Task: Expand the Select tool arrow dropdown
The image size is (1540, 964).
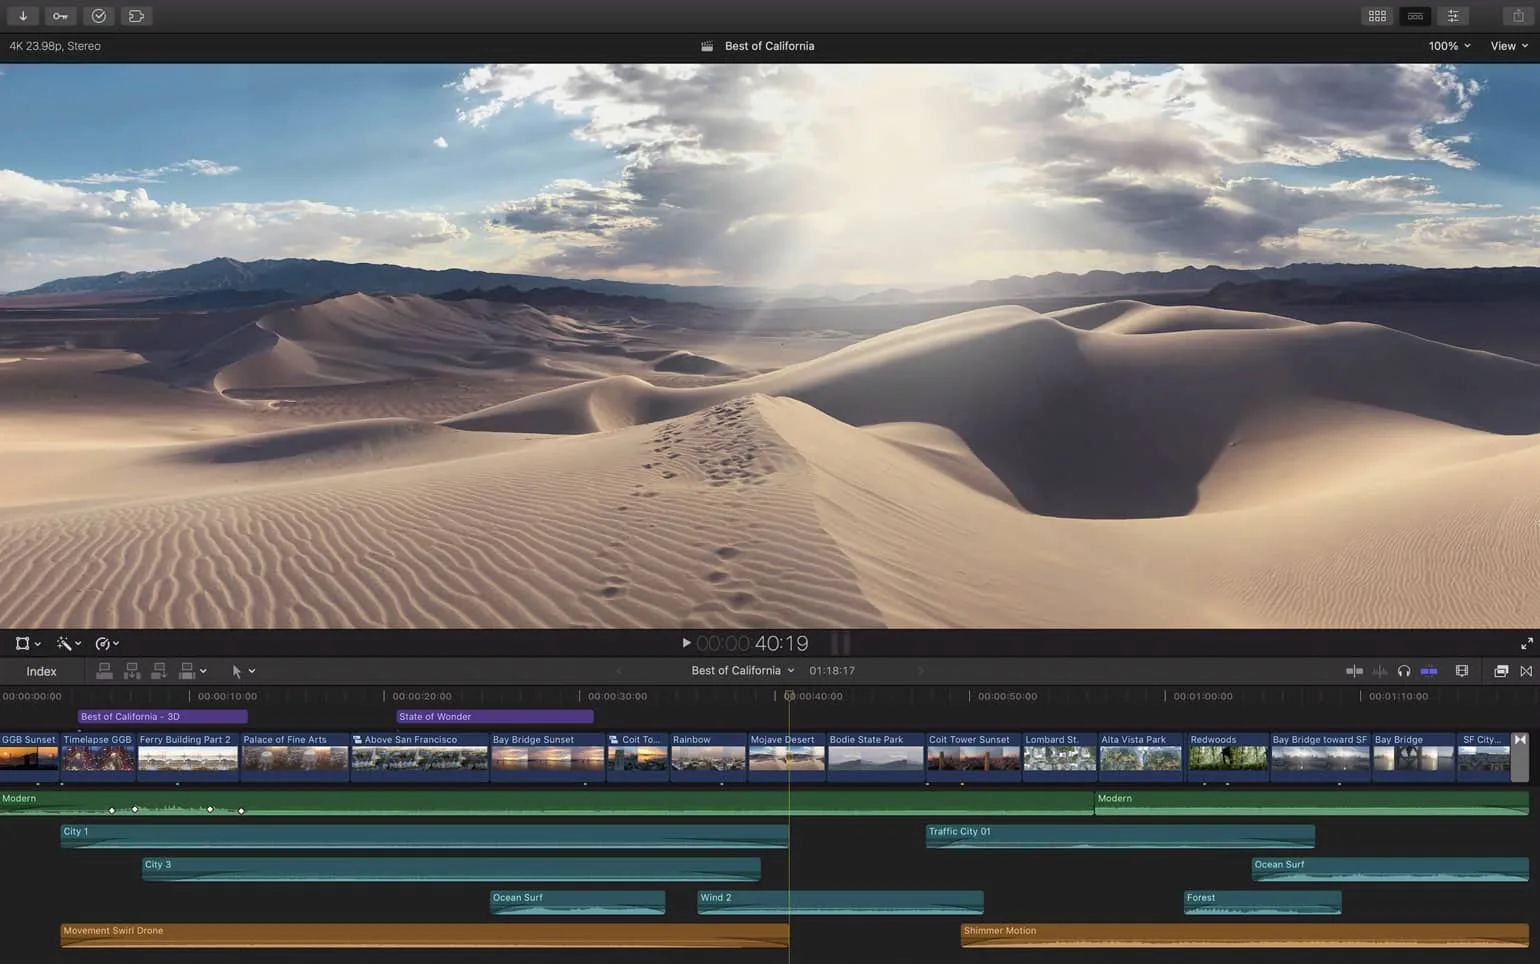Action: click(252, 671)
